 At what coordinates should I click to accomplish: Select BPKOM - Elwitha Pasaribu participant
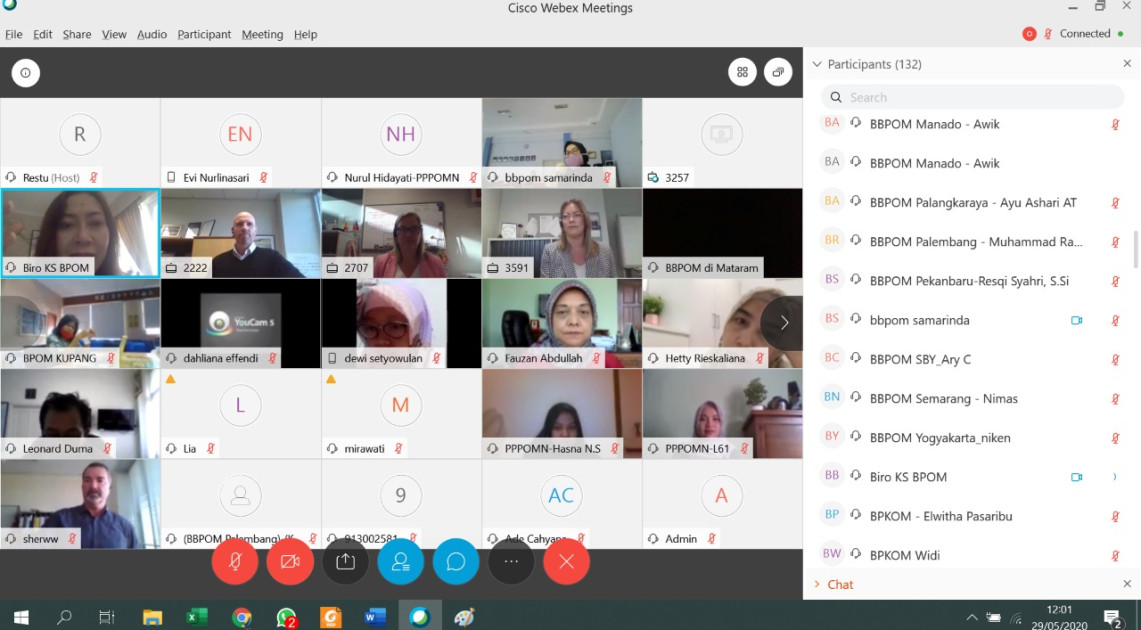click(940, 516)
